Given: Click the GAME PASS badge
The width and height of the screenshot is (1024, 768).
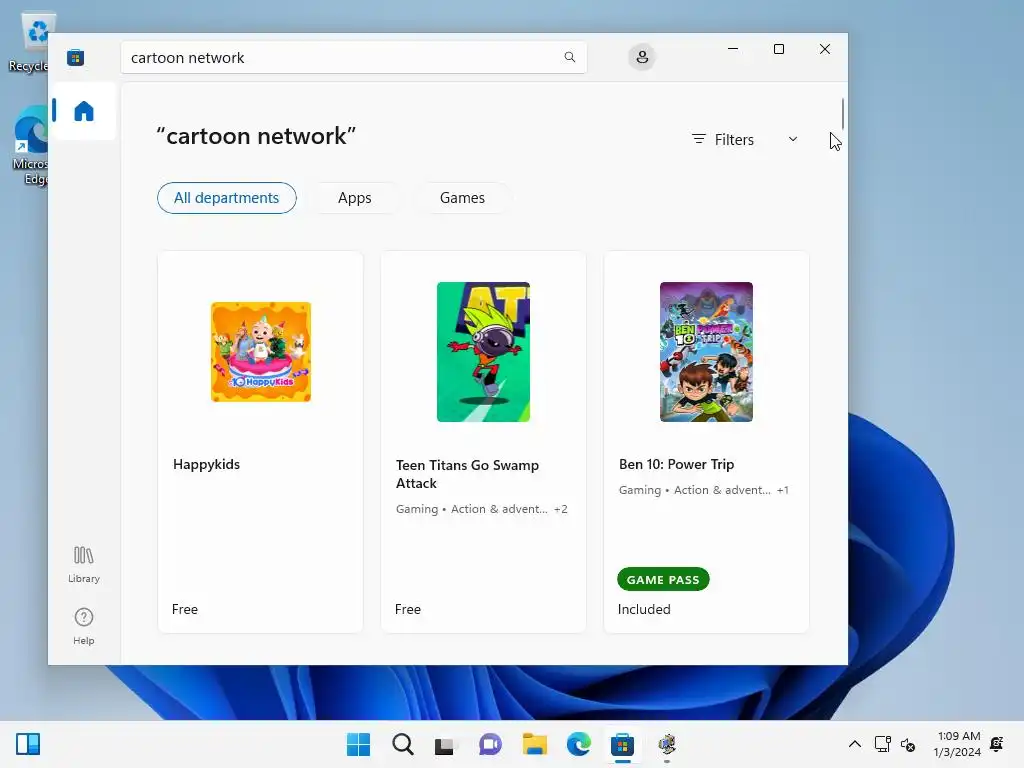Looking at the screenshot, I should click(x=663, y=579).
